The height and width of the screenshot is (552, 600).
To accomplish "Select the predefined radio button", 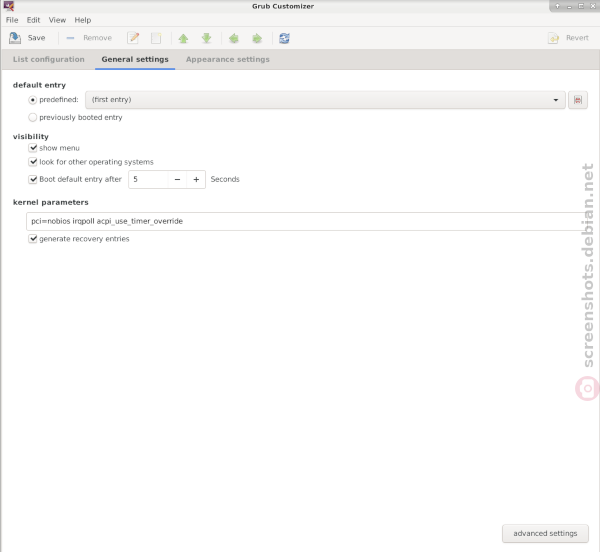I will coord(33,100).
